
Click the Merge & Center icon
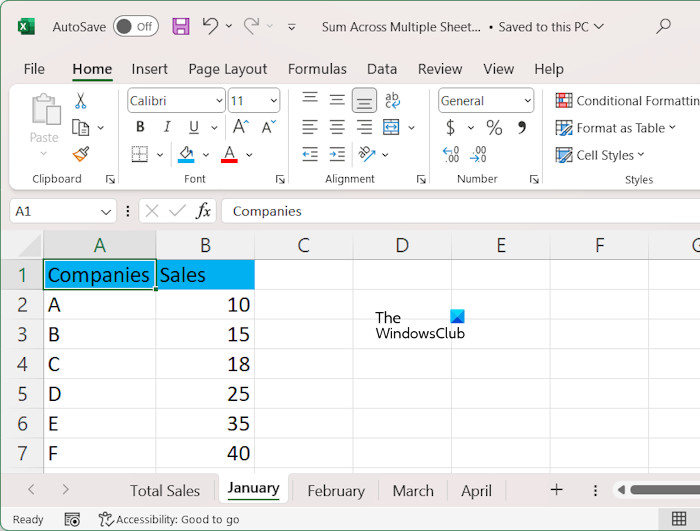pyautogui.click(x=390, y=127)
